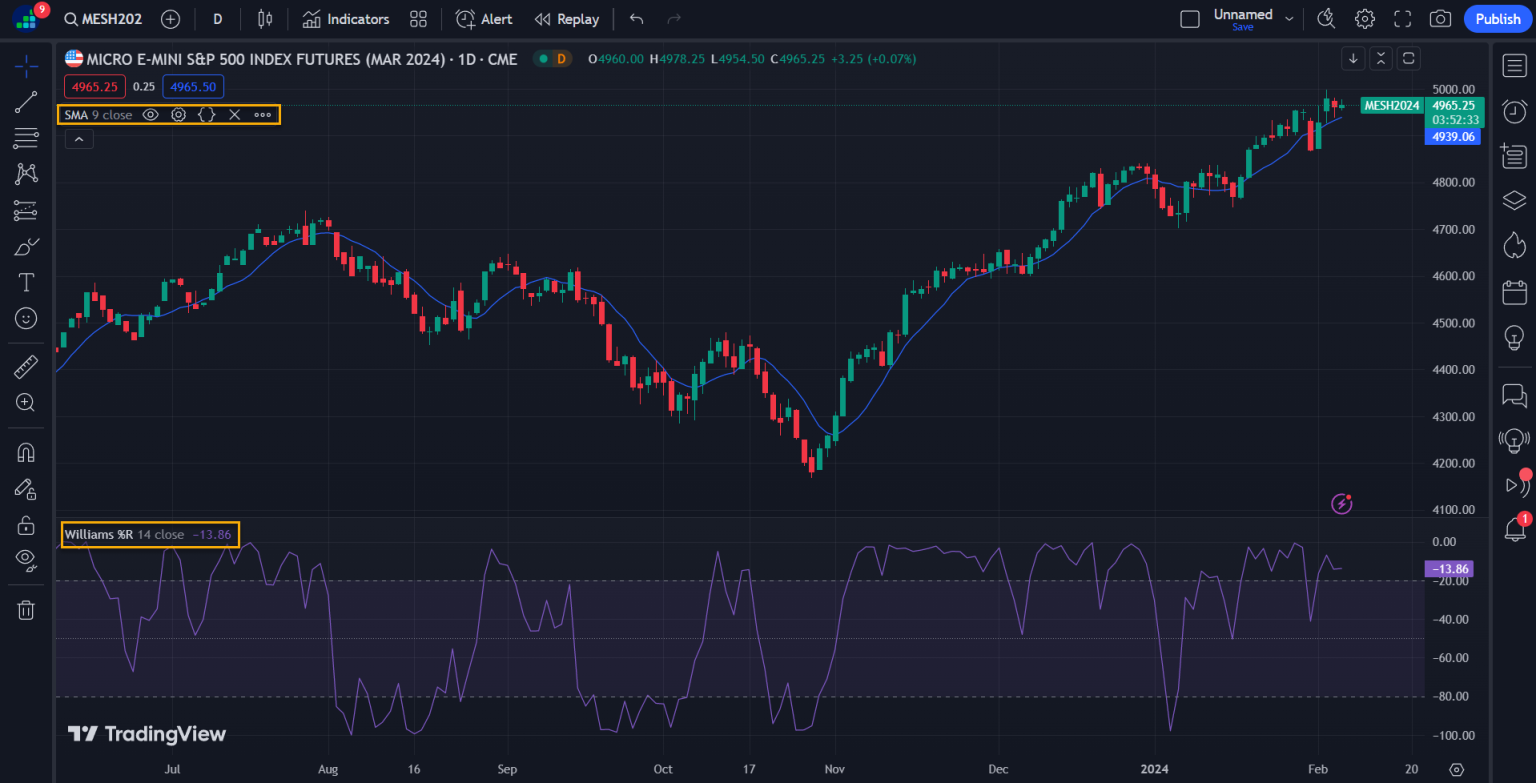Create an Alert from top toolbar
This screenshot has width=1536, height=783.
[484, 19]
